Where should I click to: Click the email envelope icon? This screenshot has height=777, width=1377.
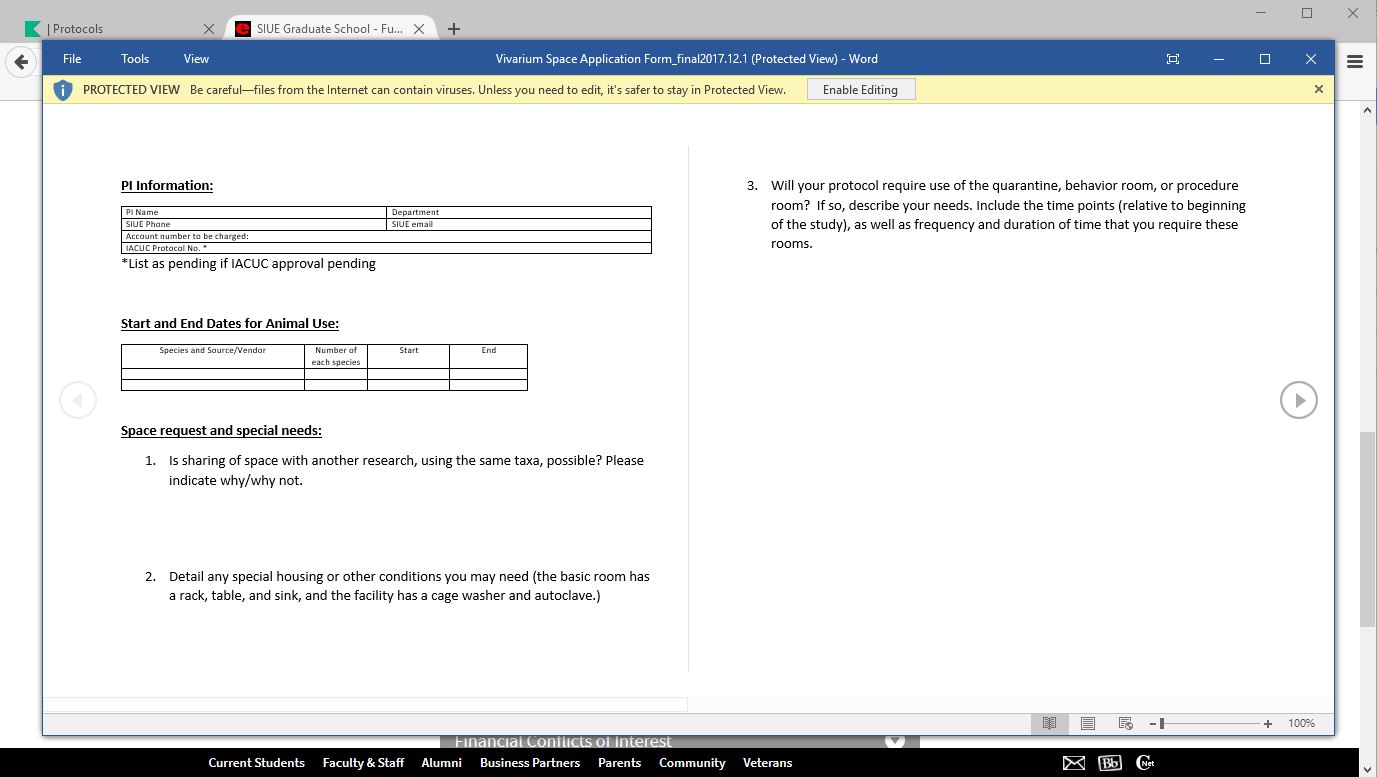[1074, 763]
